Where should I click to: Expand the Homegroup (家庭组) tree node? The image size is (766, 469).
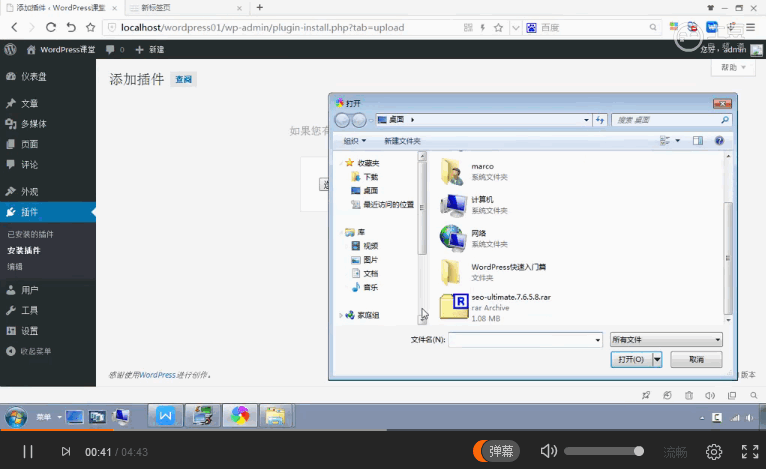coord(341,316)
